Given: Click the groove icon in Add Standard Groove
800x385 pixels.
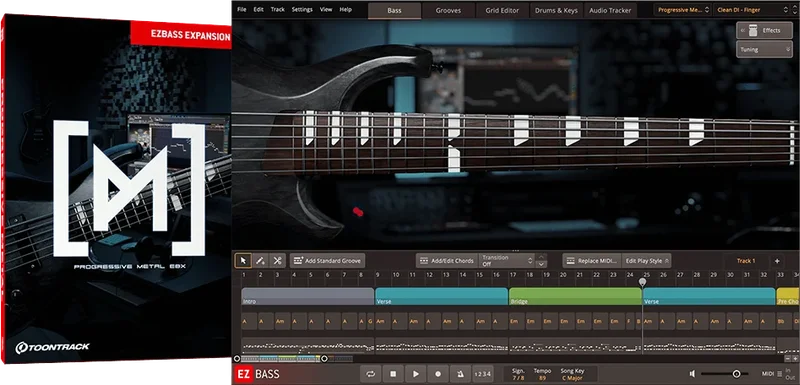Looking at the screenshot, I should [298, 261].
